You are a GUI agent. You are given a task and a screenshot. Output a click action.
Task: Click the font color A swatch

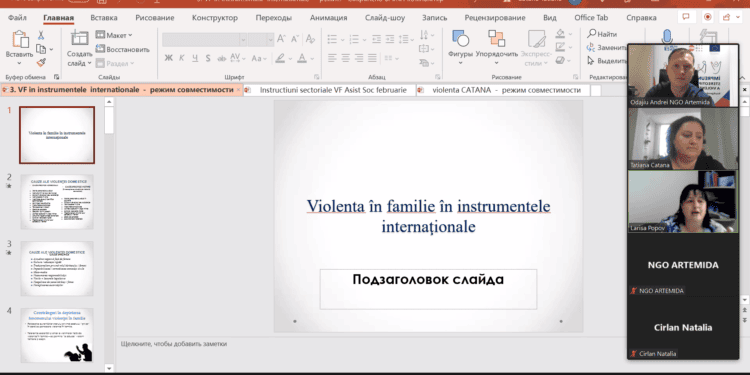[302, 58]
